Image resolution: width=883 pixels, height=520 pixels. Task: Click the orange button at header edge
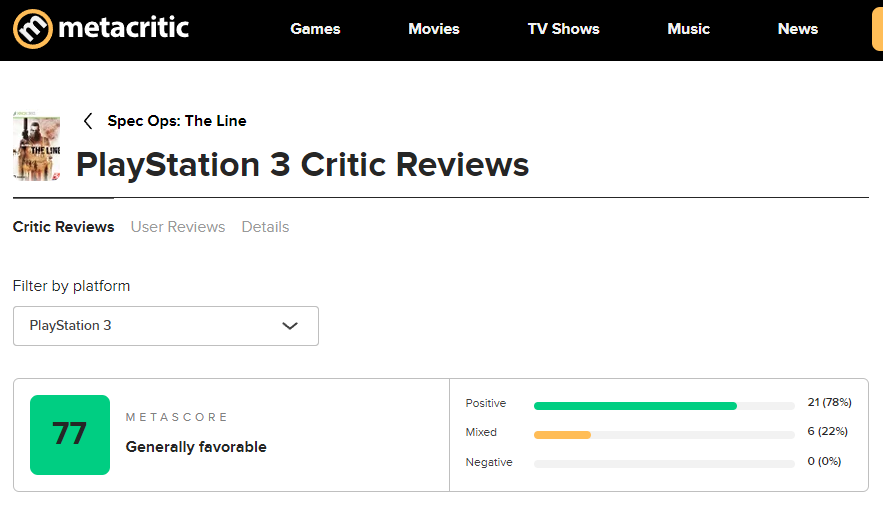tap(877, 30)
